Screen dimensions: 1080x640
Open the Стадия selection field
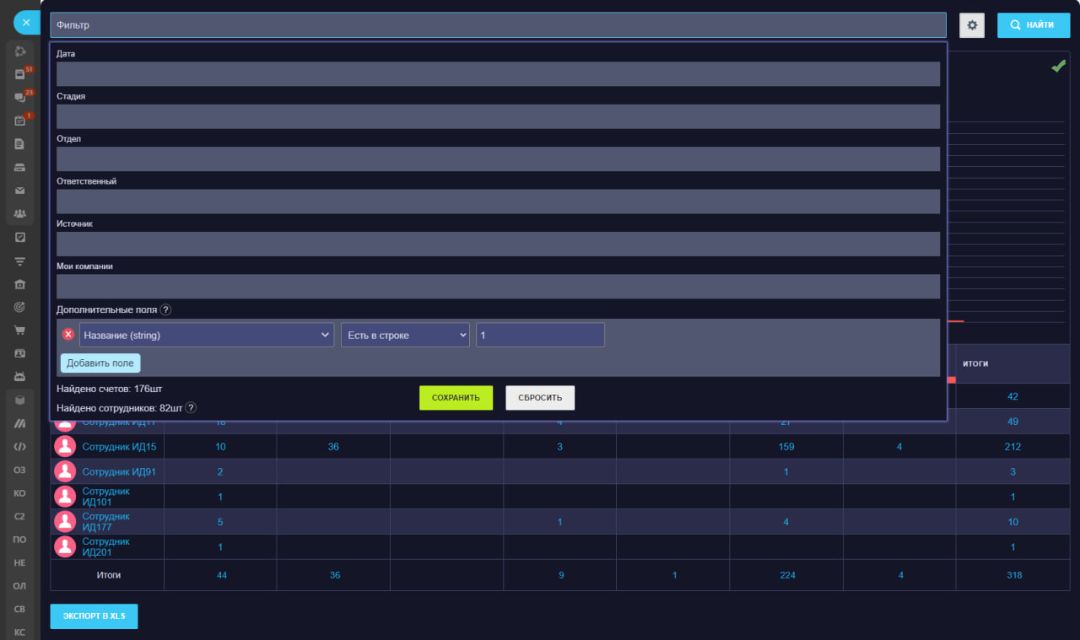click(498, 117)
